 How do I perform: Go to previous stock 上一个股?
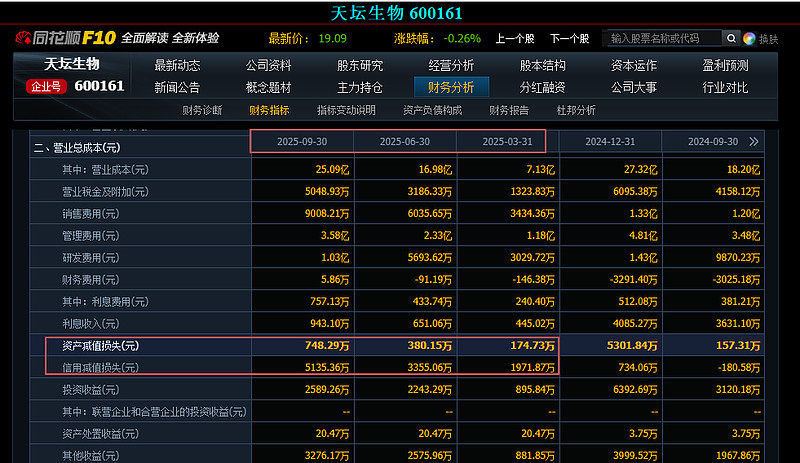(515, 38)
